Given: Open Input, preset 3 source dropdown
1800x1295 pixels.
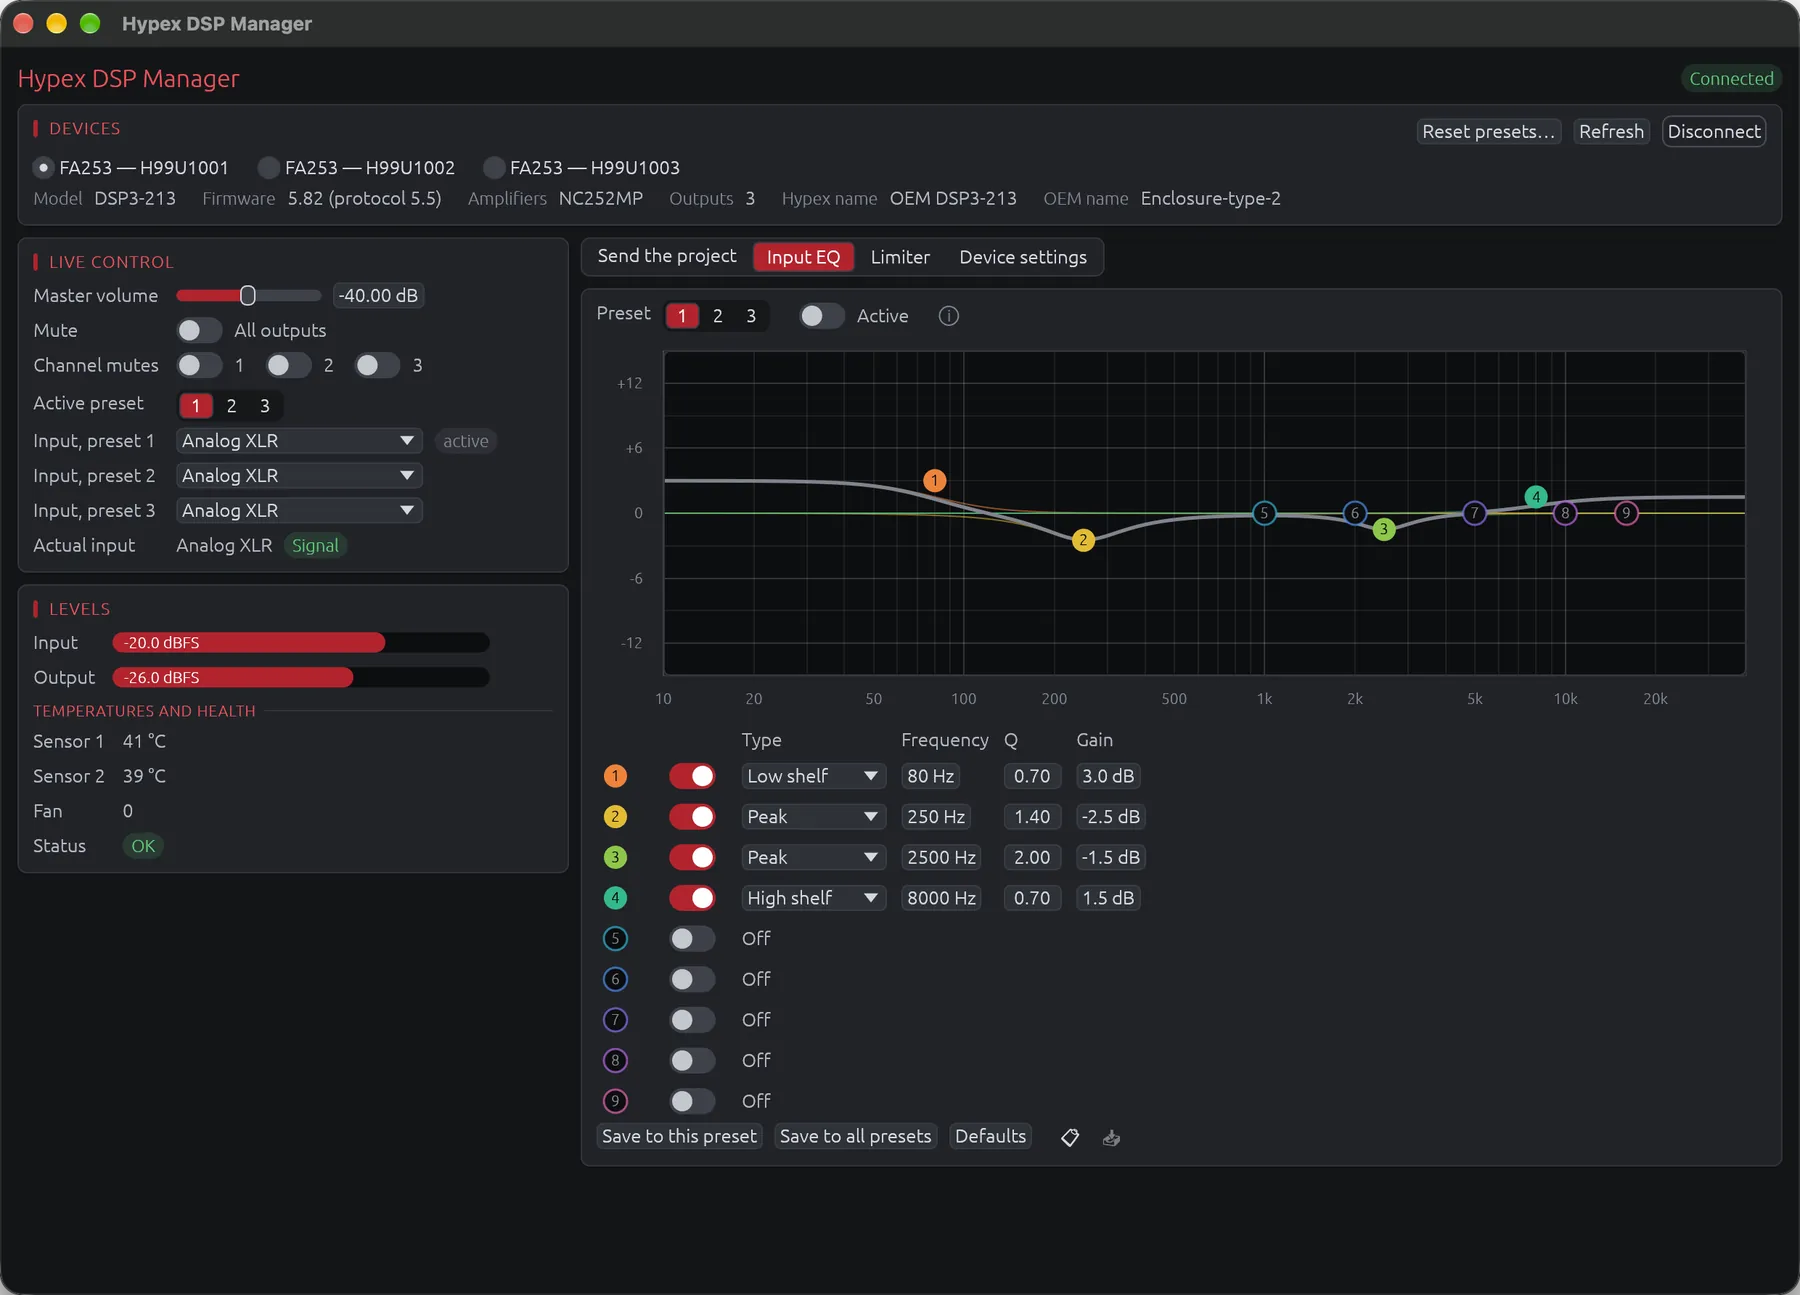Looking at the screenshot, I should pos(299,511).
